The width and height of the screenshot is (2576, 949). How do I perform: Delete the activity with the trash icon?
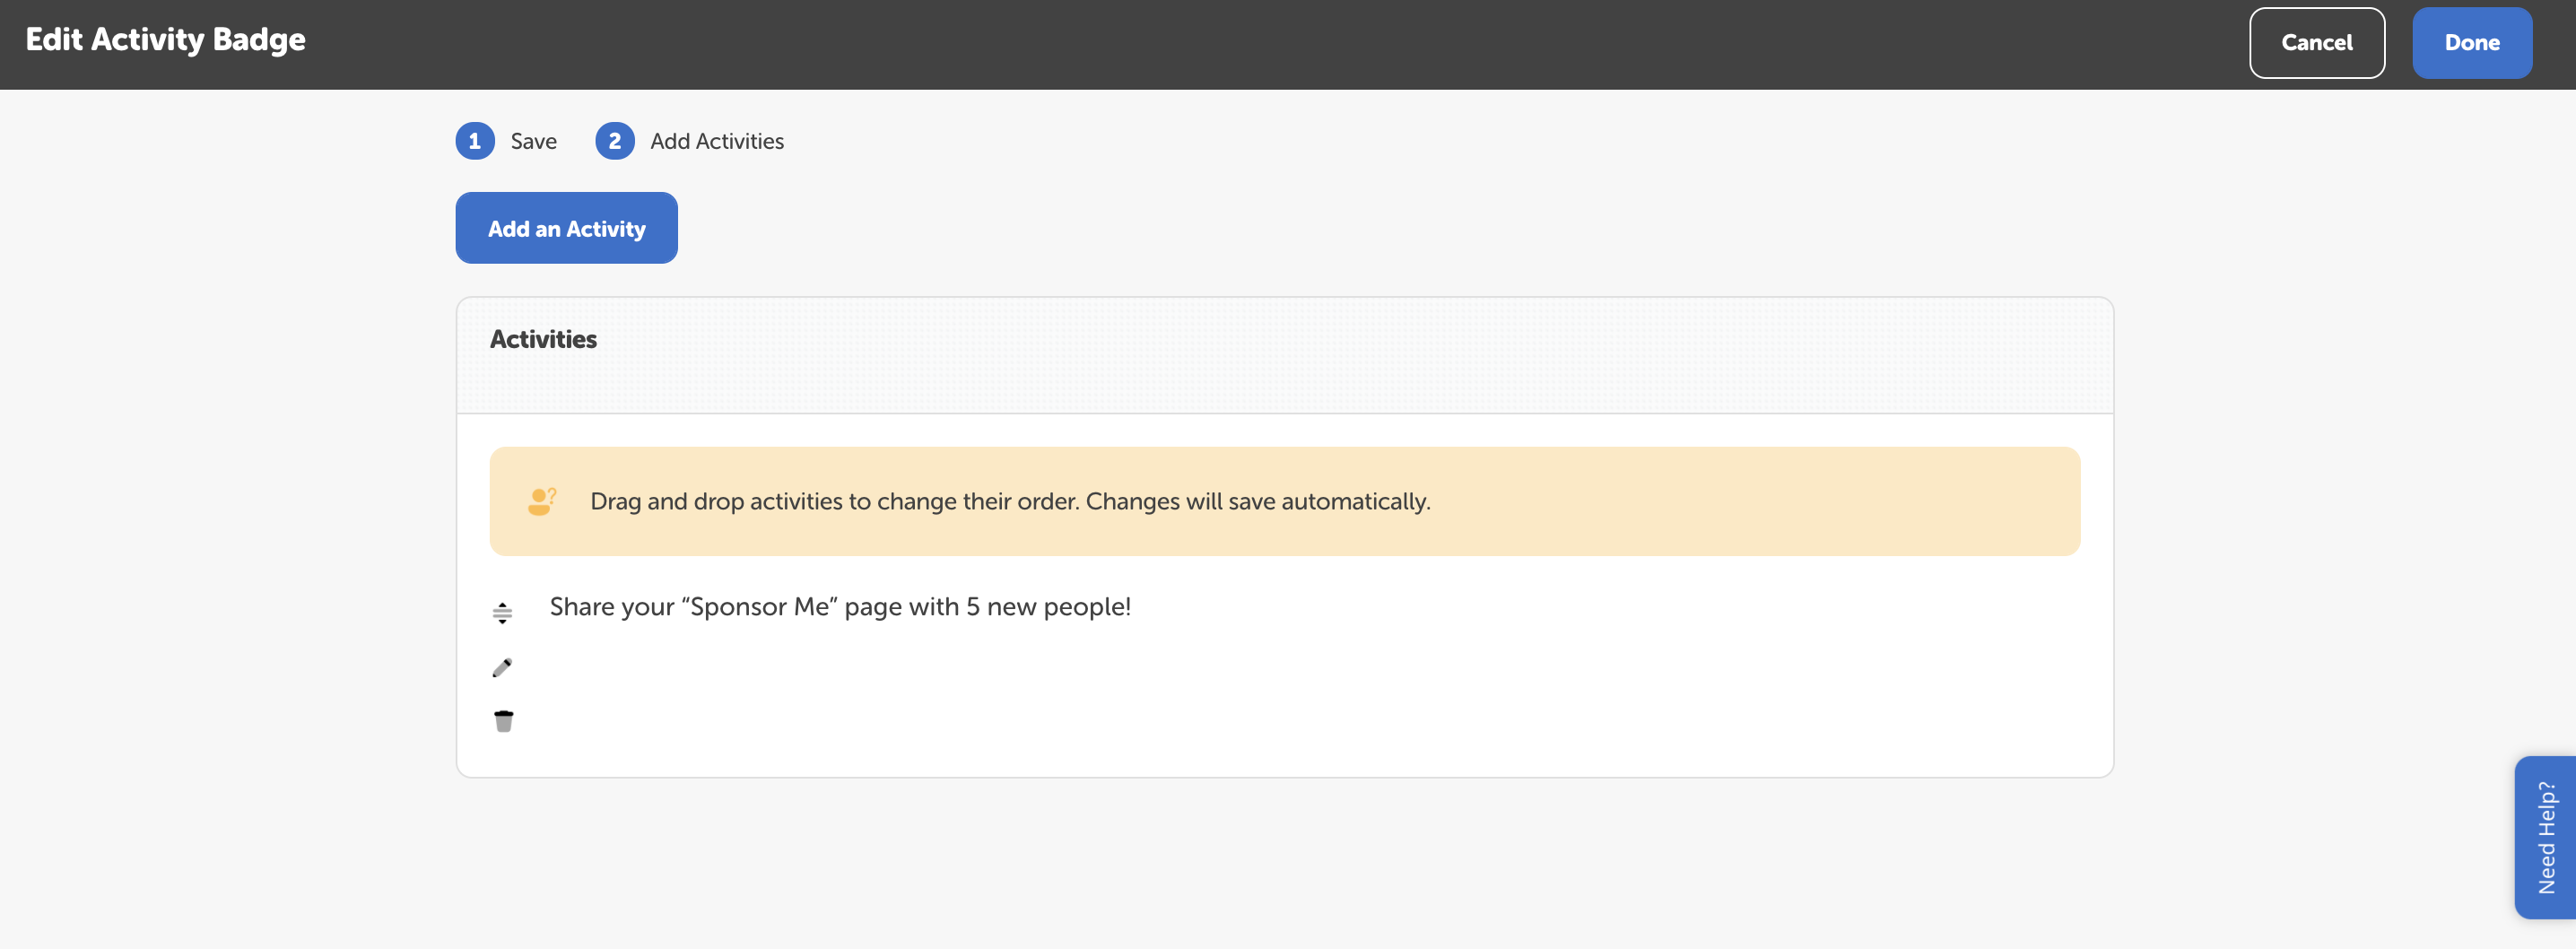503,721
